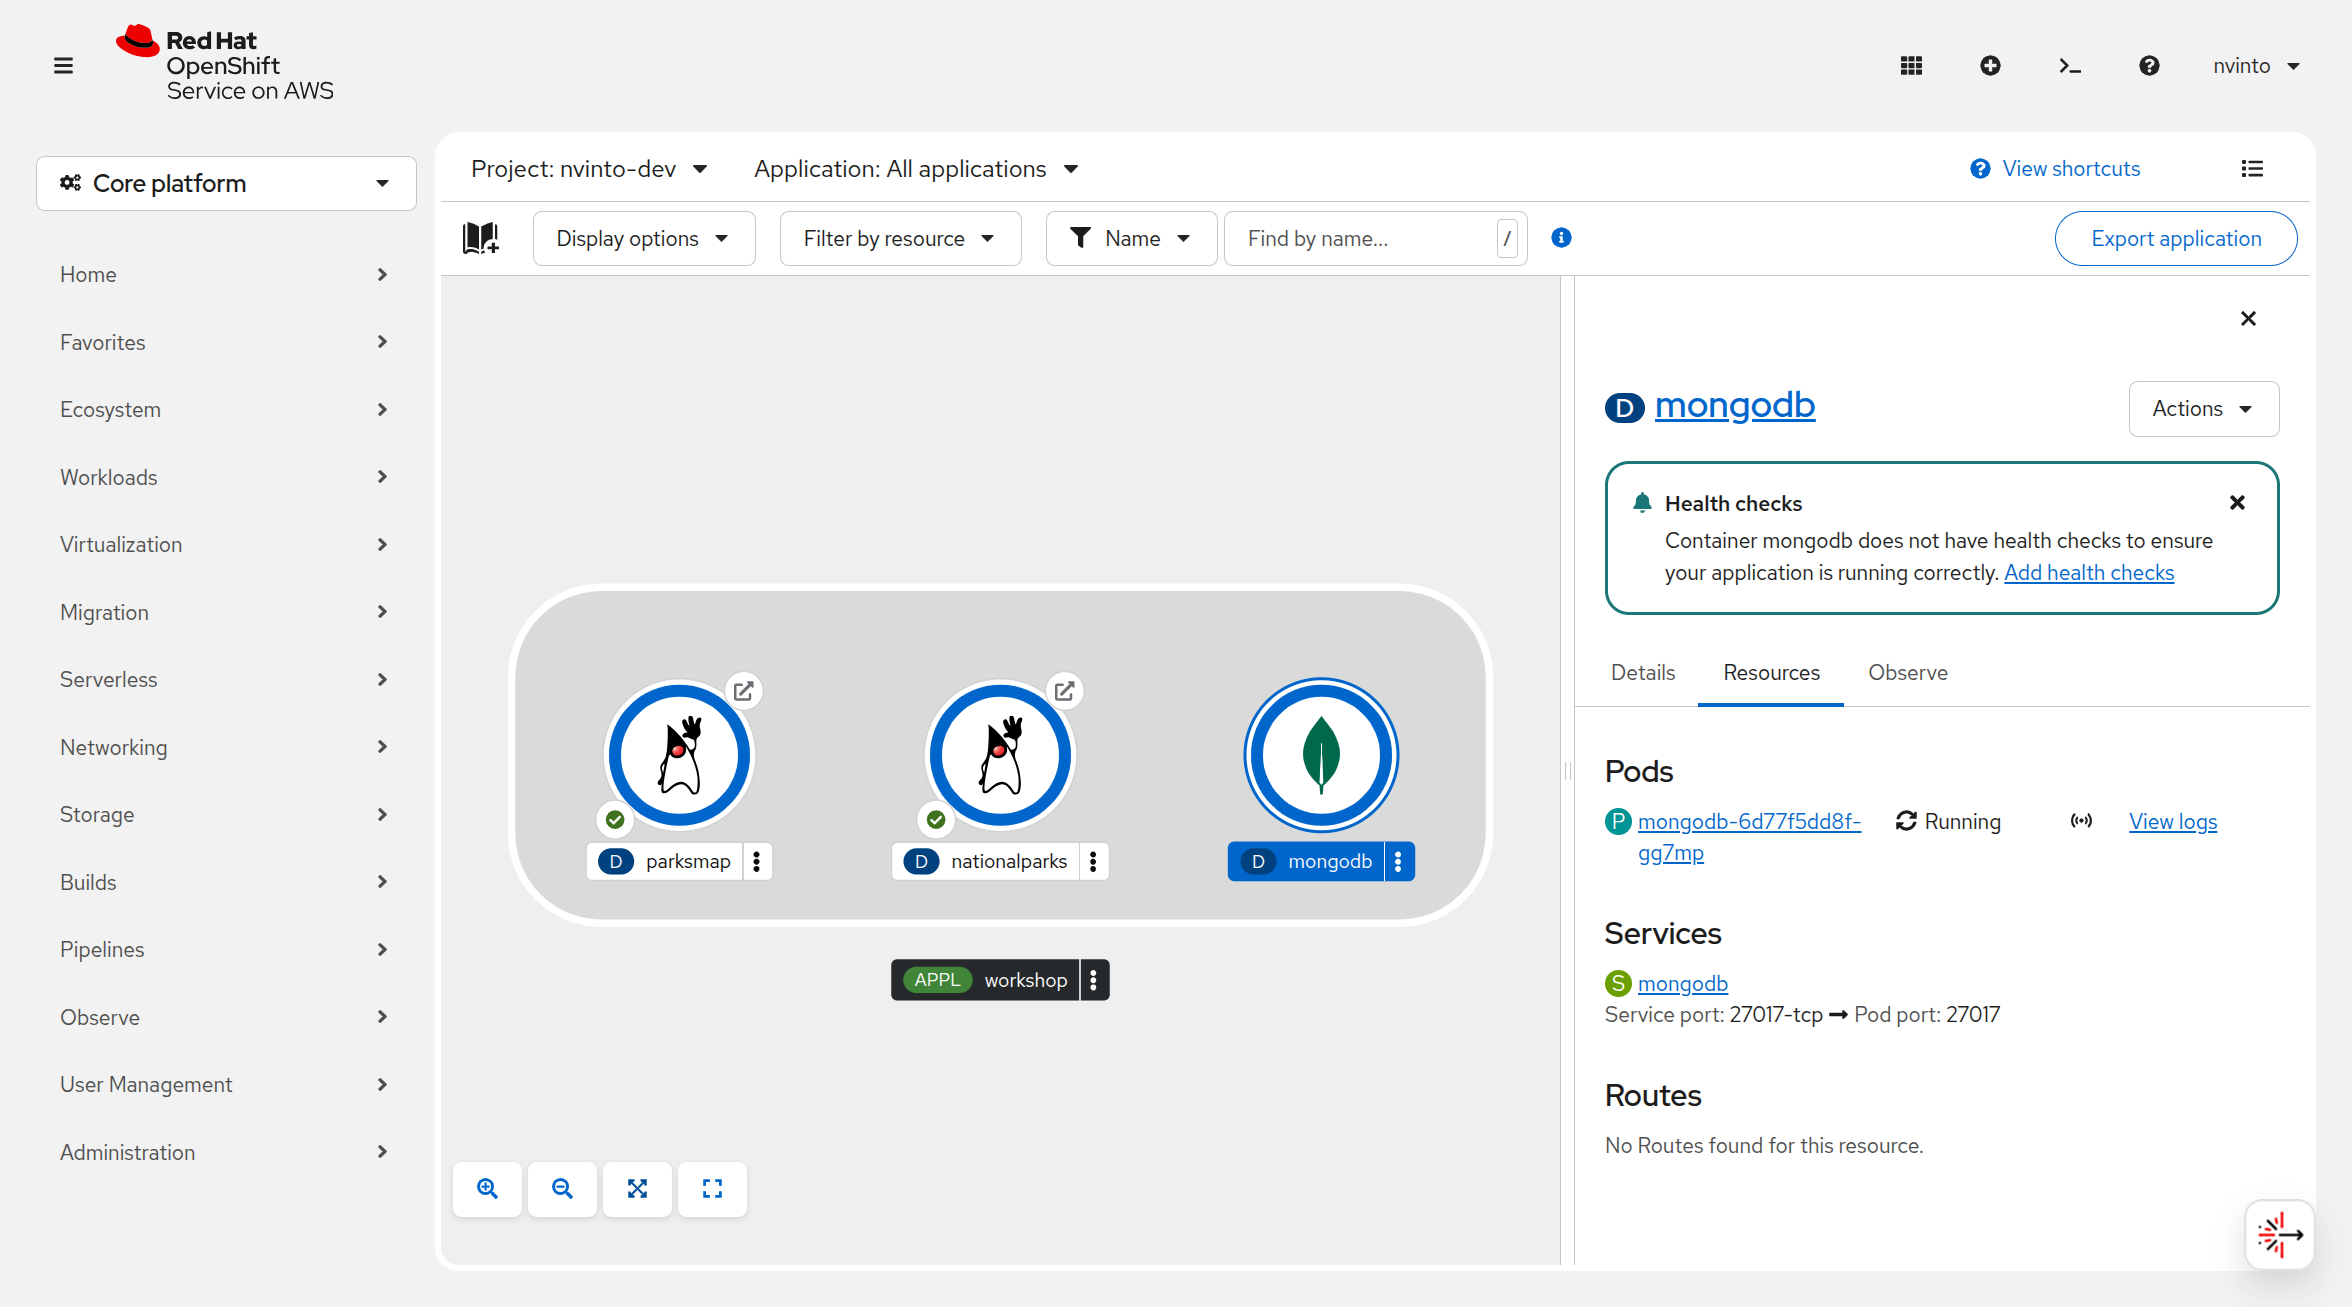Open the Lightspeed assistant floating button
Viewport: 2352px width, 1307px height.
pos(2279,1234)
